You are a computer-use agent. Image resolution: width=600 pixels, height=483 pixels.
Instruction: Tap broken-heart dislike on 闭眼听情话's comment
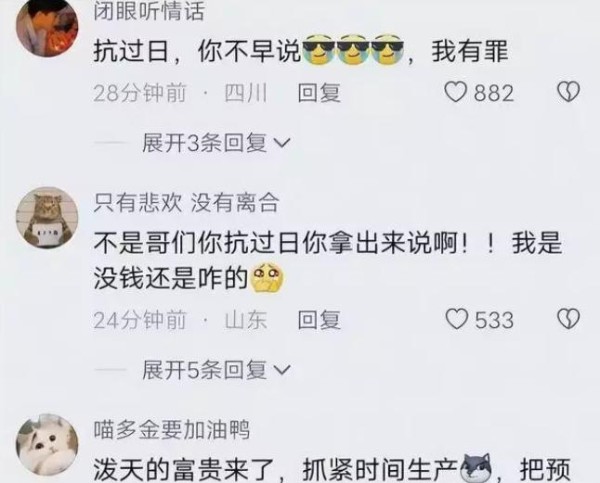click(568, 92)
